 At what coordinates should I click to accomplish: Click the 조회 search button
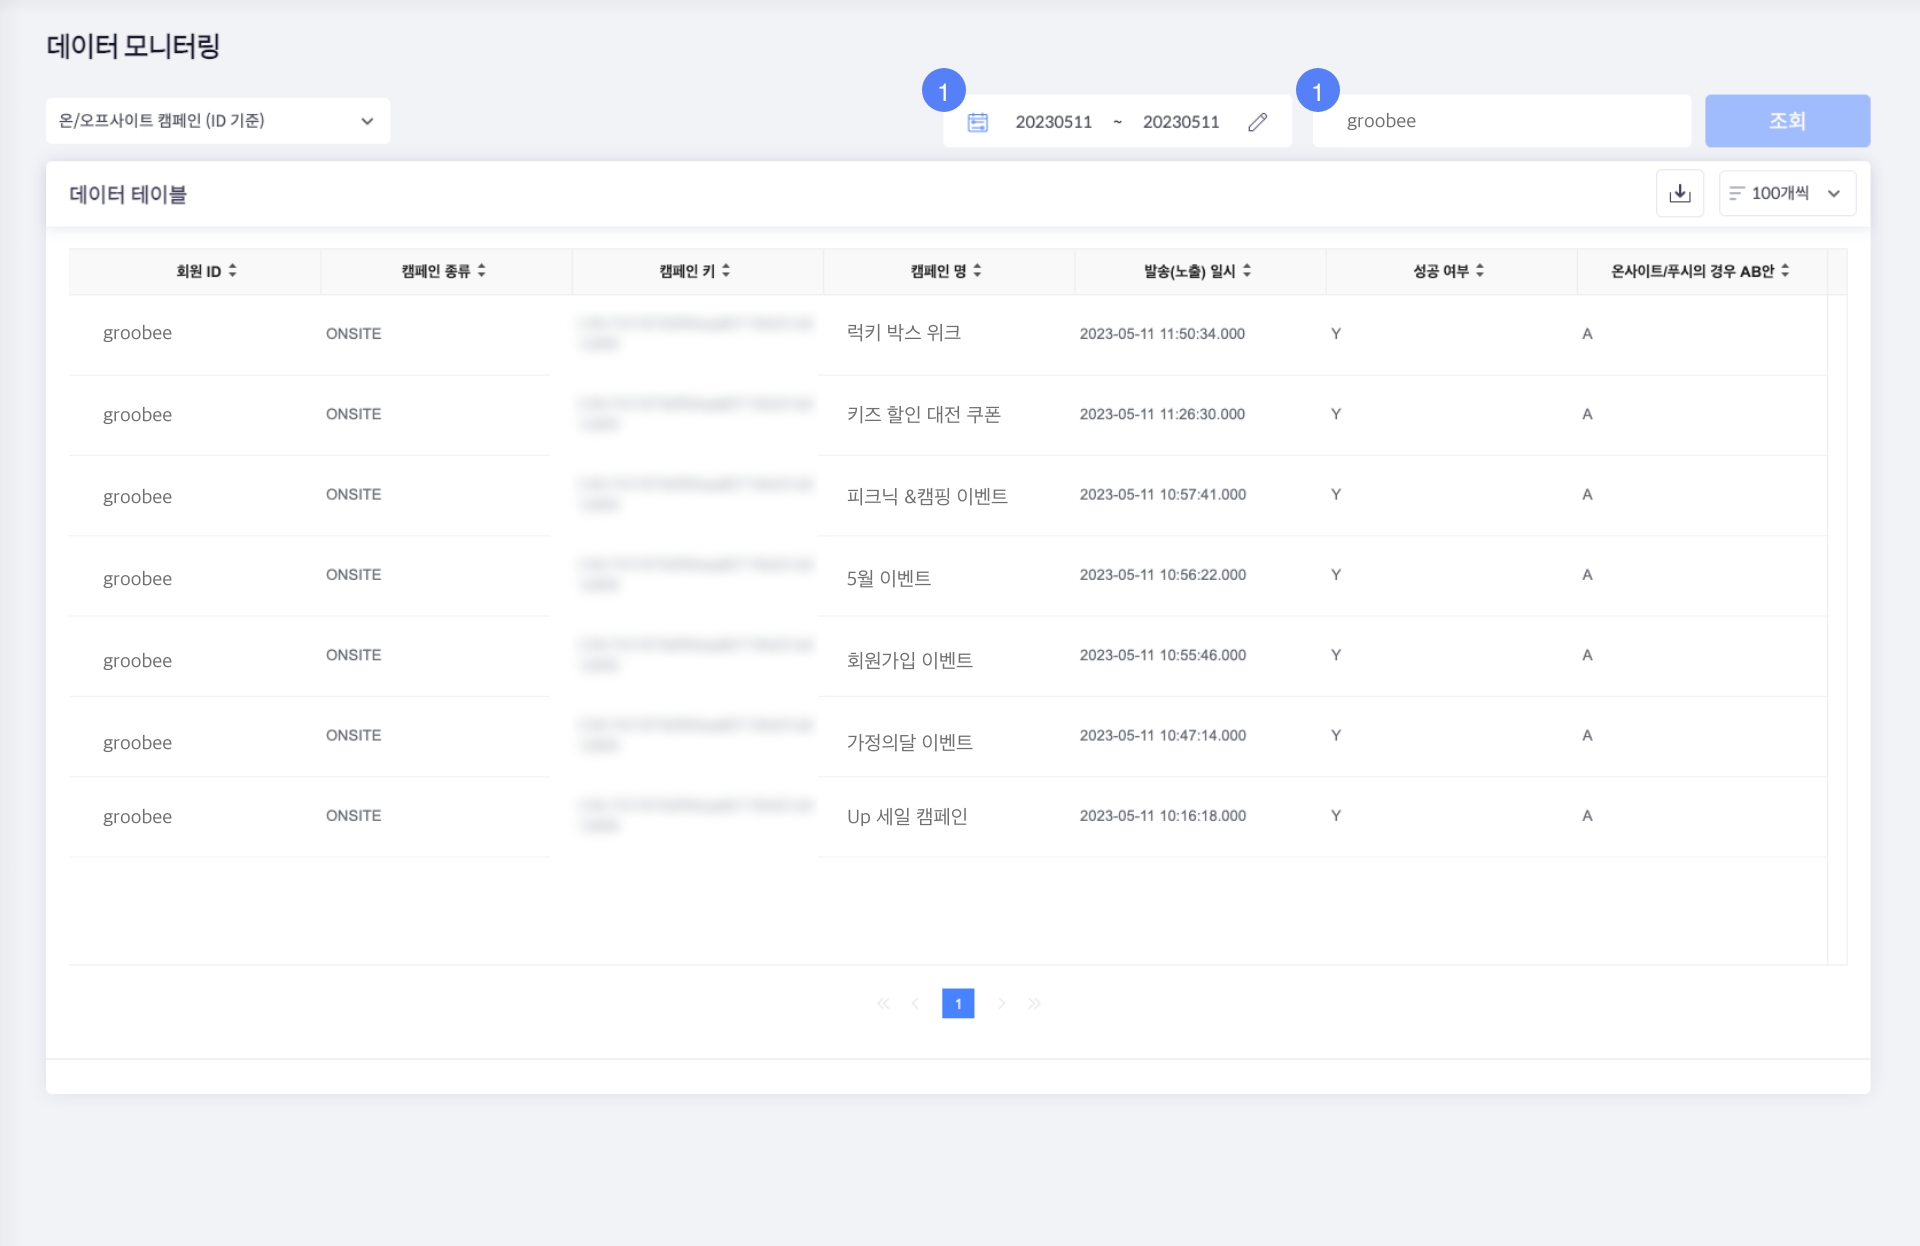pyautogui.click(x=1787, y=121)
